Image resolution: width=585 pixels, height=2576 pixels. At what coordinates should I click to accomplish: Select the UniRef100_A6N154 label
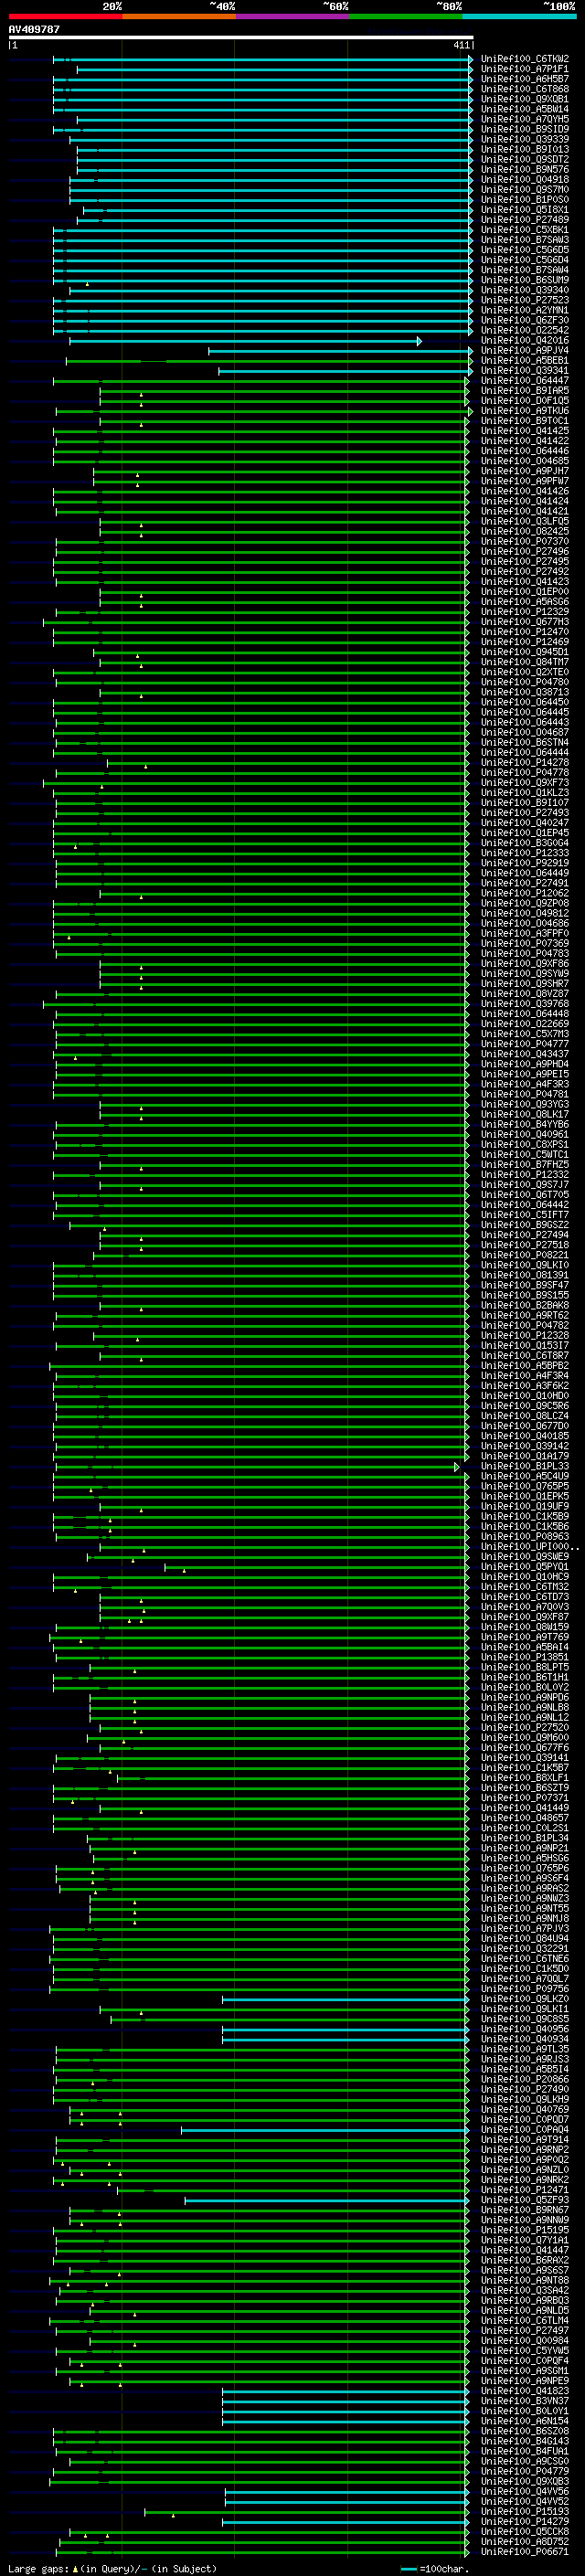(525, 2420)
